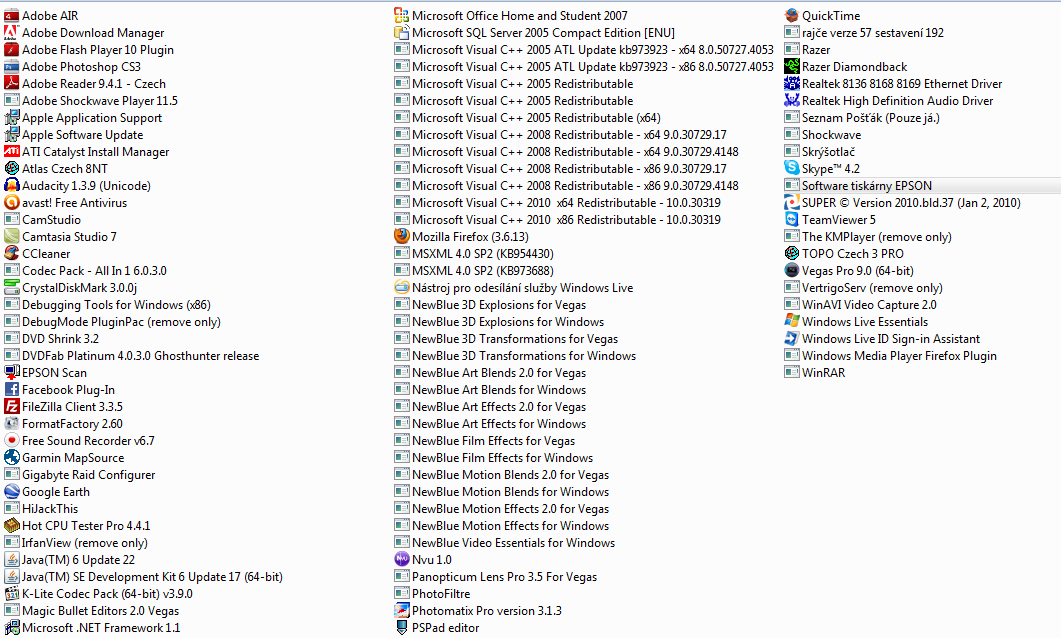Viewport: 1061px width, 638px height.
Task: Click the Garmin MapSource icon
Action: point(12,457)
